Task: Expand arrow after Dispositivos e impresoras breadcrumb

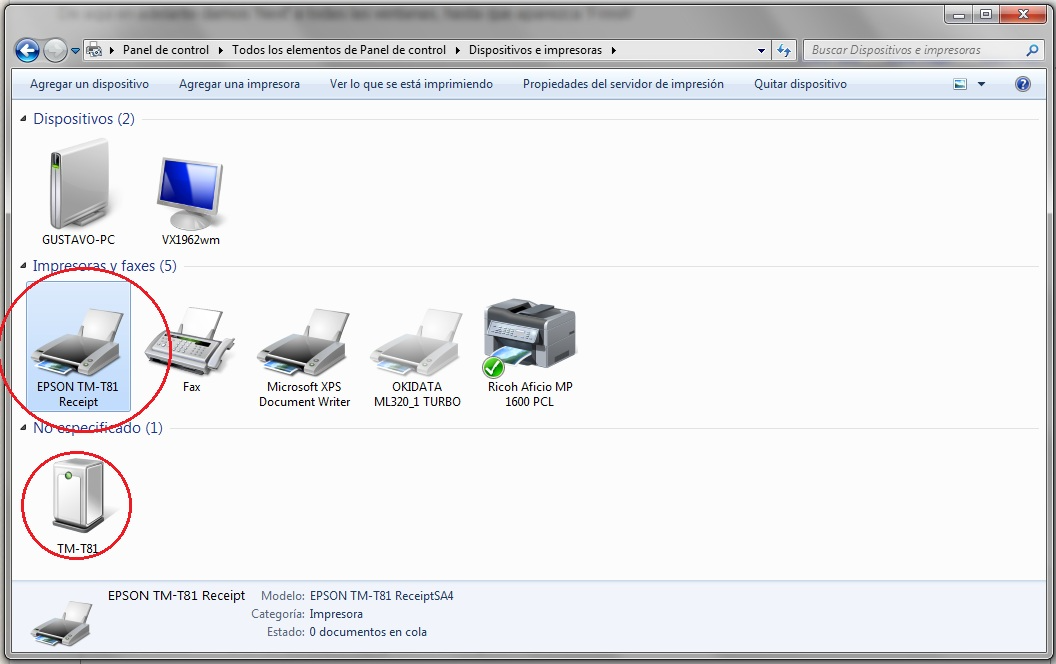Action: (614, 51)
